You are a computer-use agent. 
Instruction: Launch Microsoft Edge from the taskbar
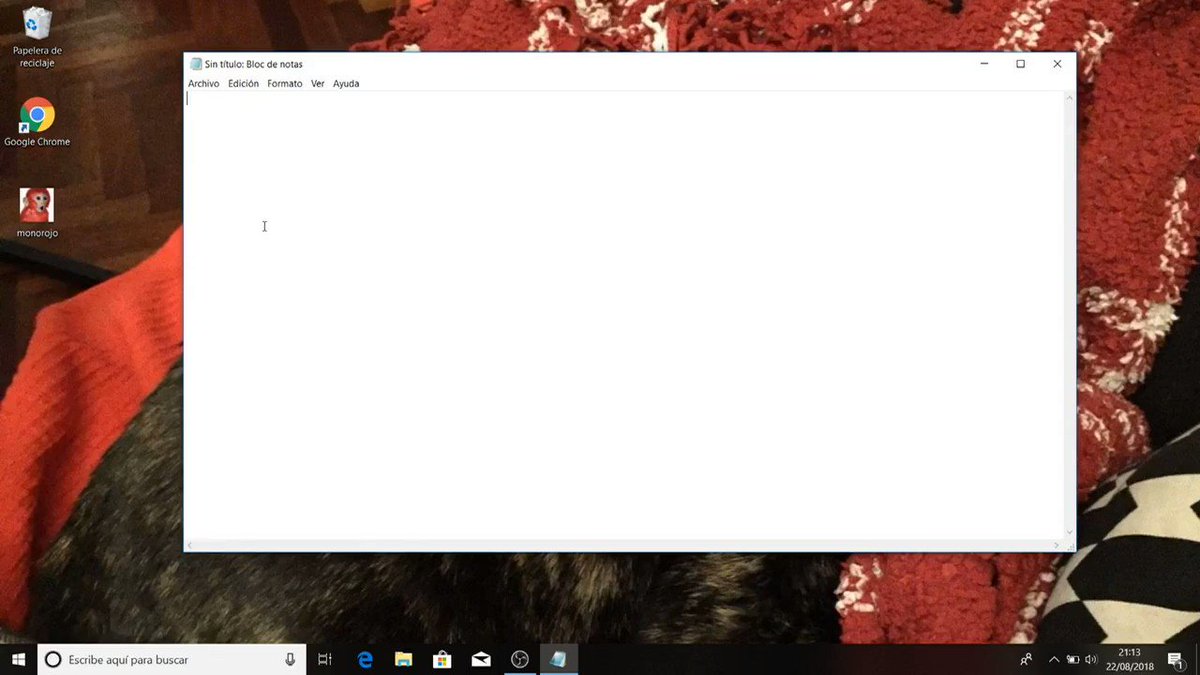pos(365,659)
